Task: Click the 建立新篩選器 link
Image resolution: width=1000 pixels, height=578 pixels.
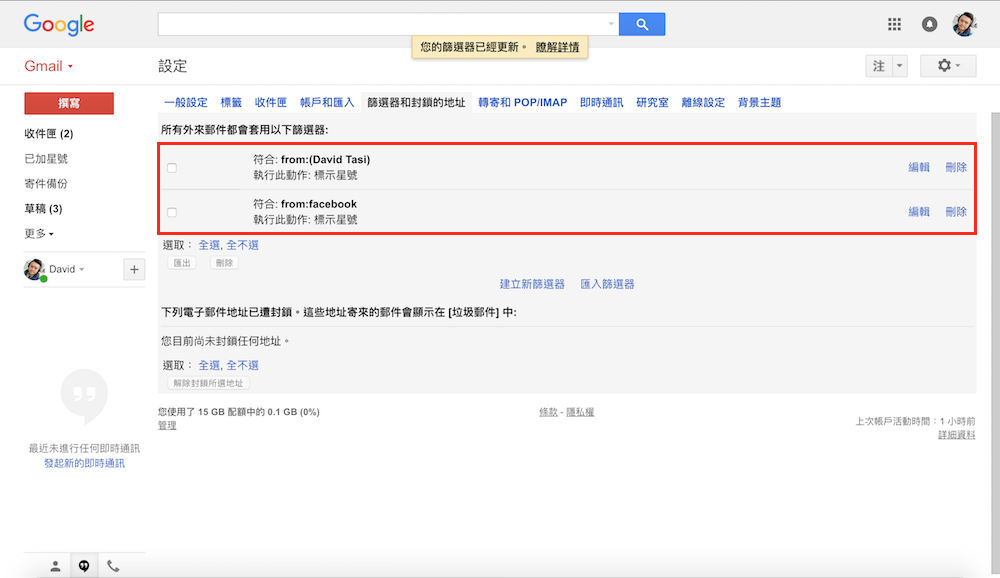Action: click(532, 284)
